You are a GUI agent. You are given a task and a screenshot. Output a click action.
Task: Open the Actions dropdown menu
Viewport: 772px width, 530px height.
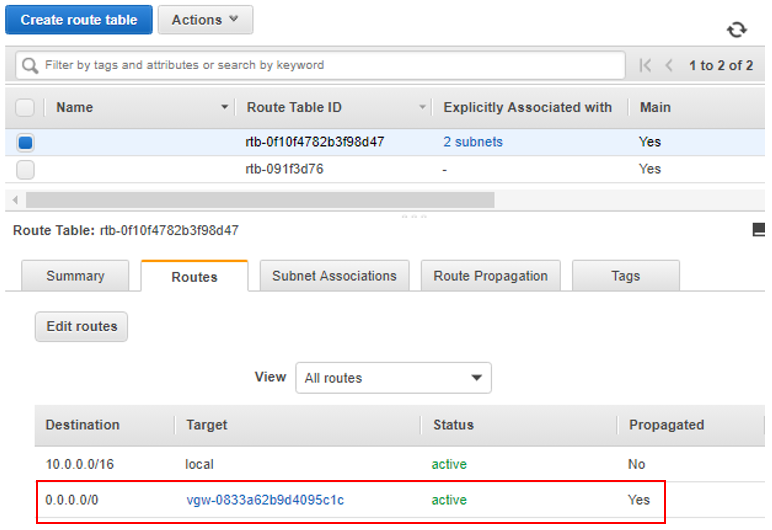point(205,20)
